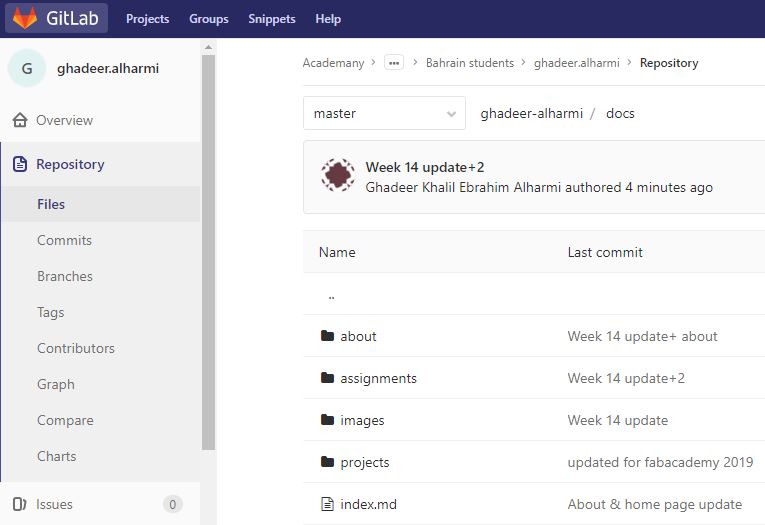The width and height of the screenshot is (765, 525).
Task: Click the ghadeer.alharmi project name in sidebar
Action: pyautogui.click(x=108, y=68)
